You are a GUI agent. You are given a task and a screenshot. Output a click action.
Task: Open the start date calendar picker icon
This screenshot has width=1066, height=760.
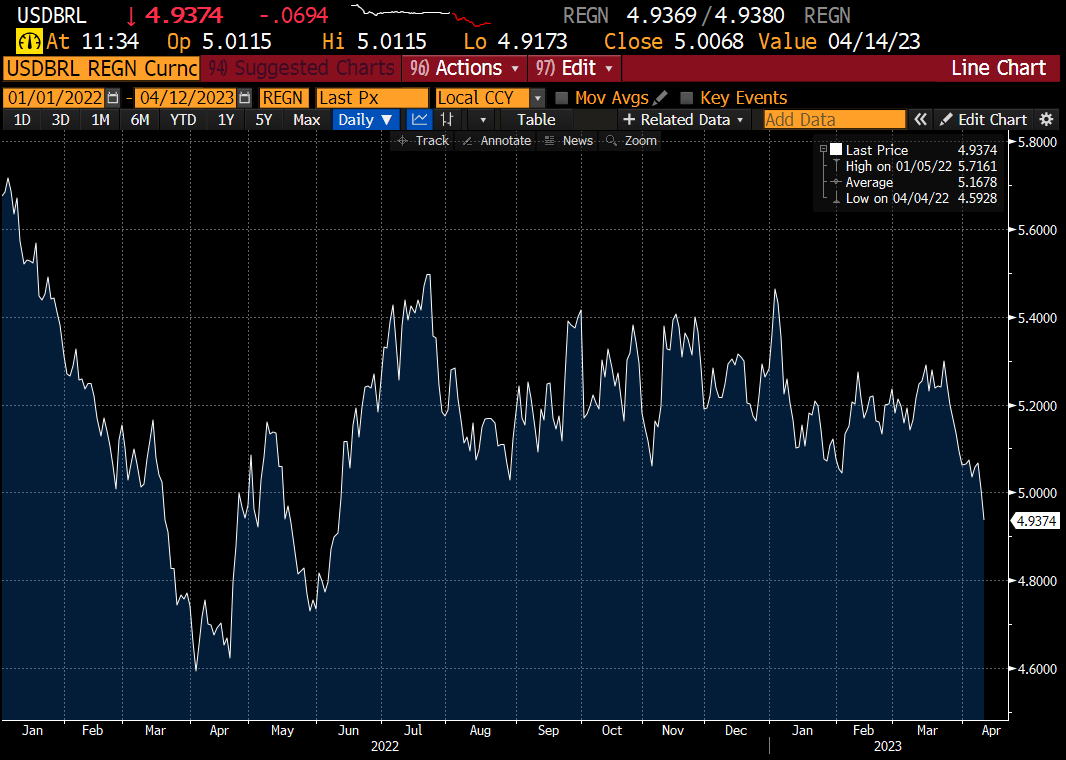[x=113, y=98]
